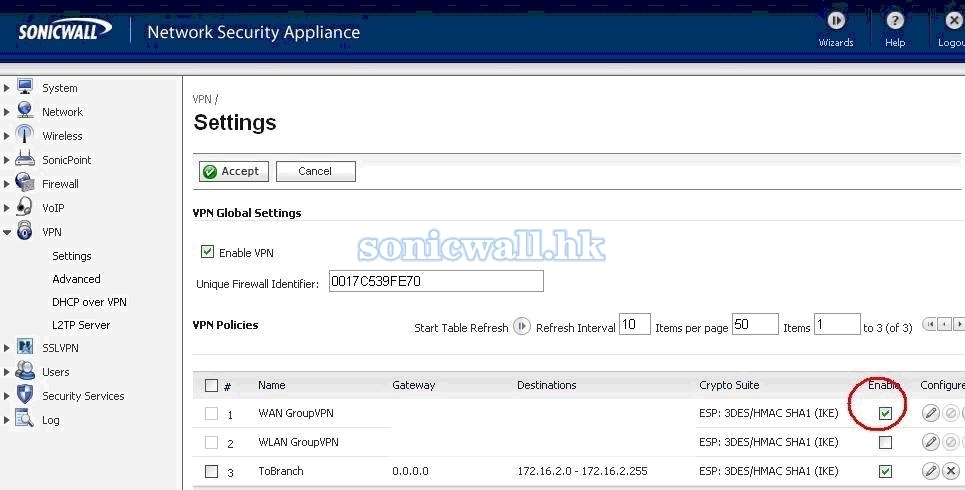Click the Security Services shield icon
The height and width of the screenshot is (490, 965).
(x=25, y=395)
